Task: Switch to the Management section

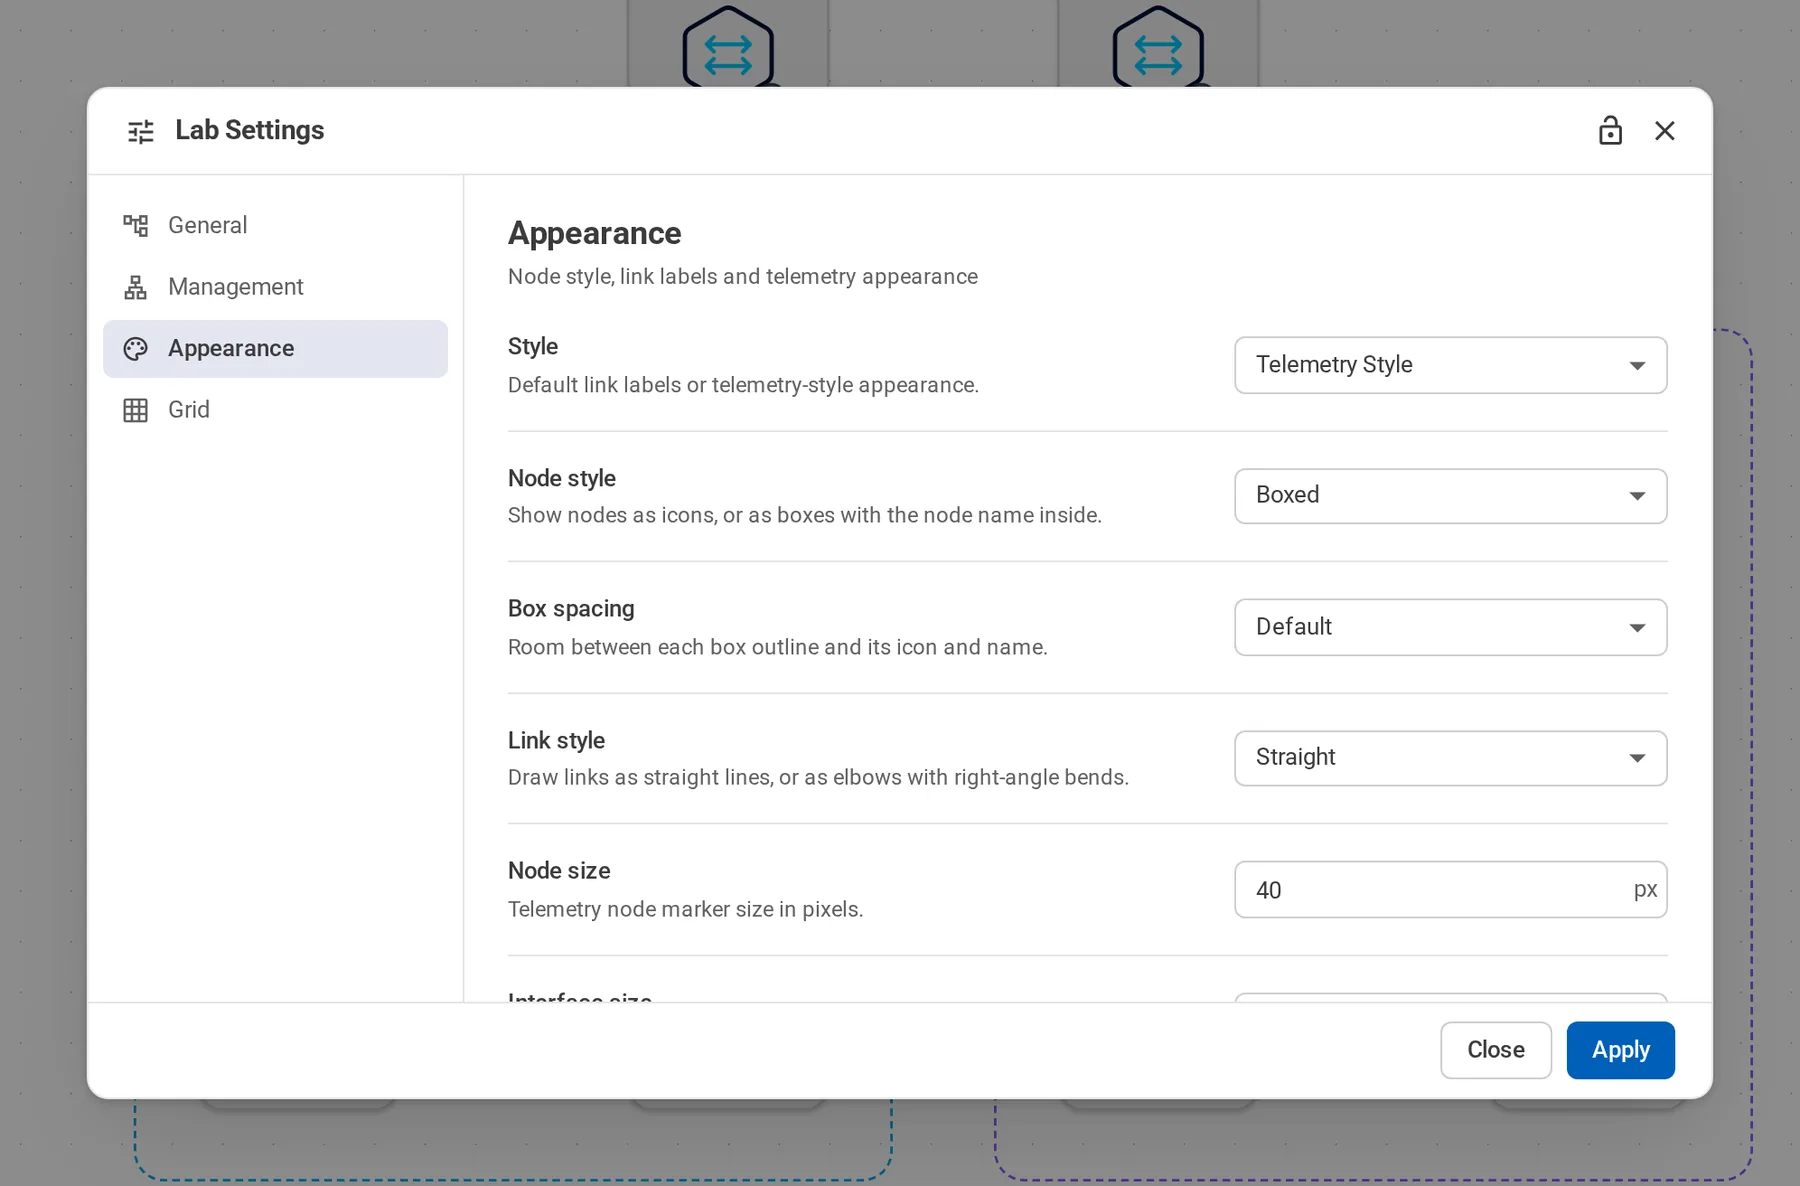Action: (275, 287)
